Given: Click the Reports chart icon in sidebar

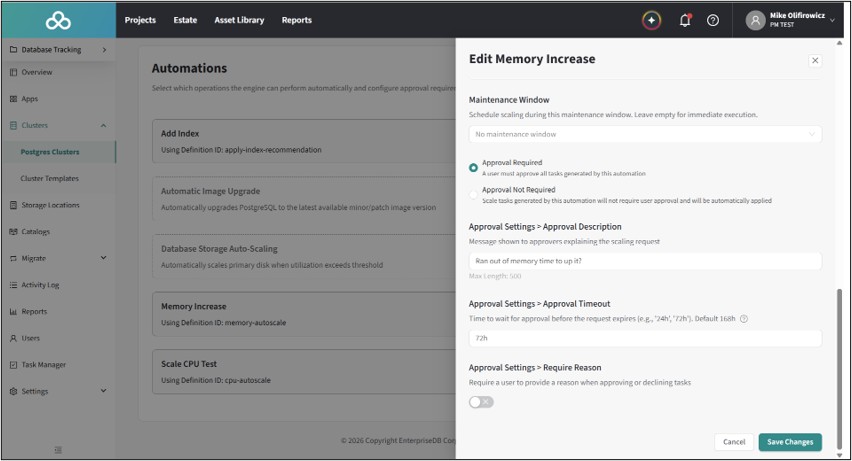Looking at the screenshot, I should coord(14,312).
